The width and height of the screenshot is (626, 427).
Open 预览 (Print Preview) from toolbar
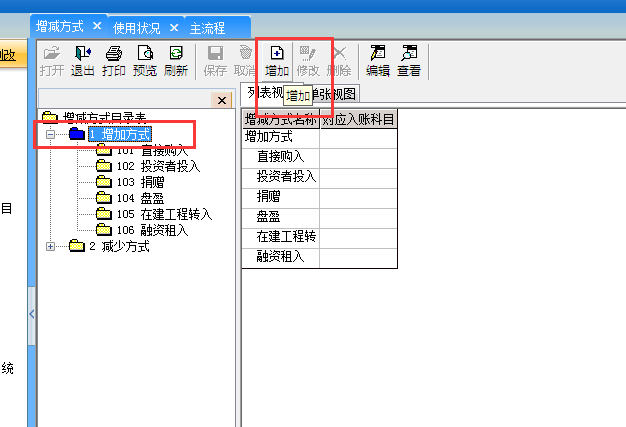145,60
